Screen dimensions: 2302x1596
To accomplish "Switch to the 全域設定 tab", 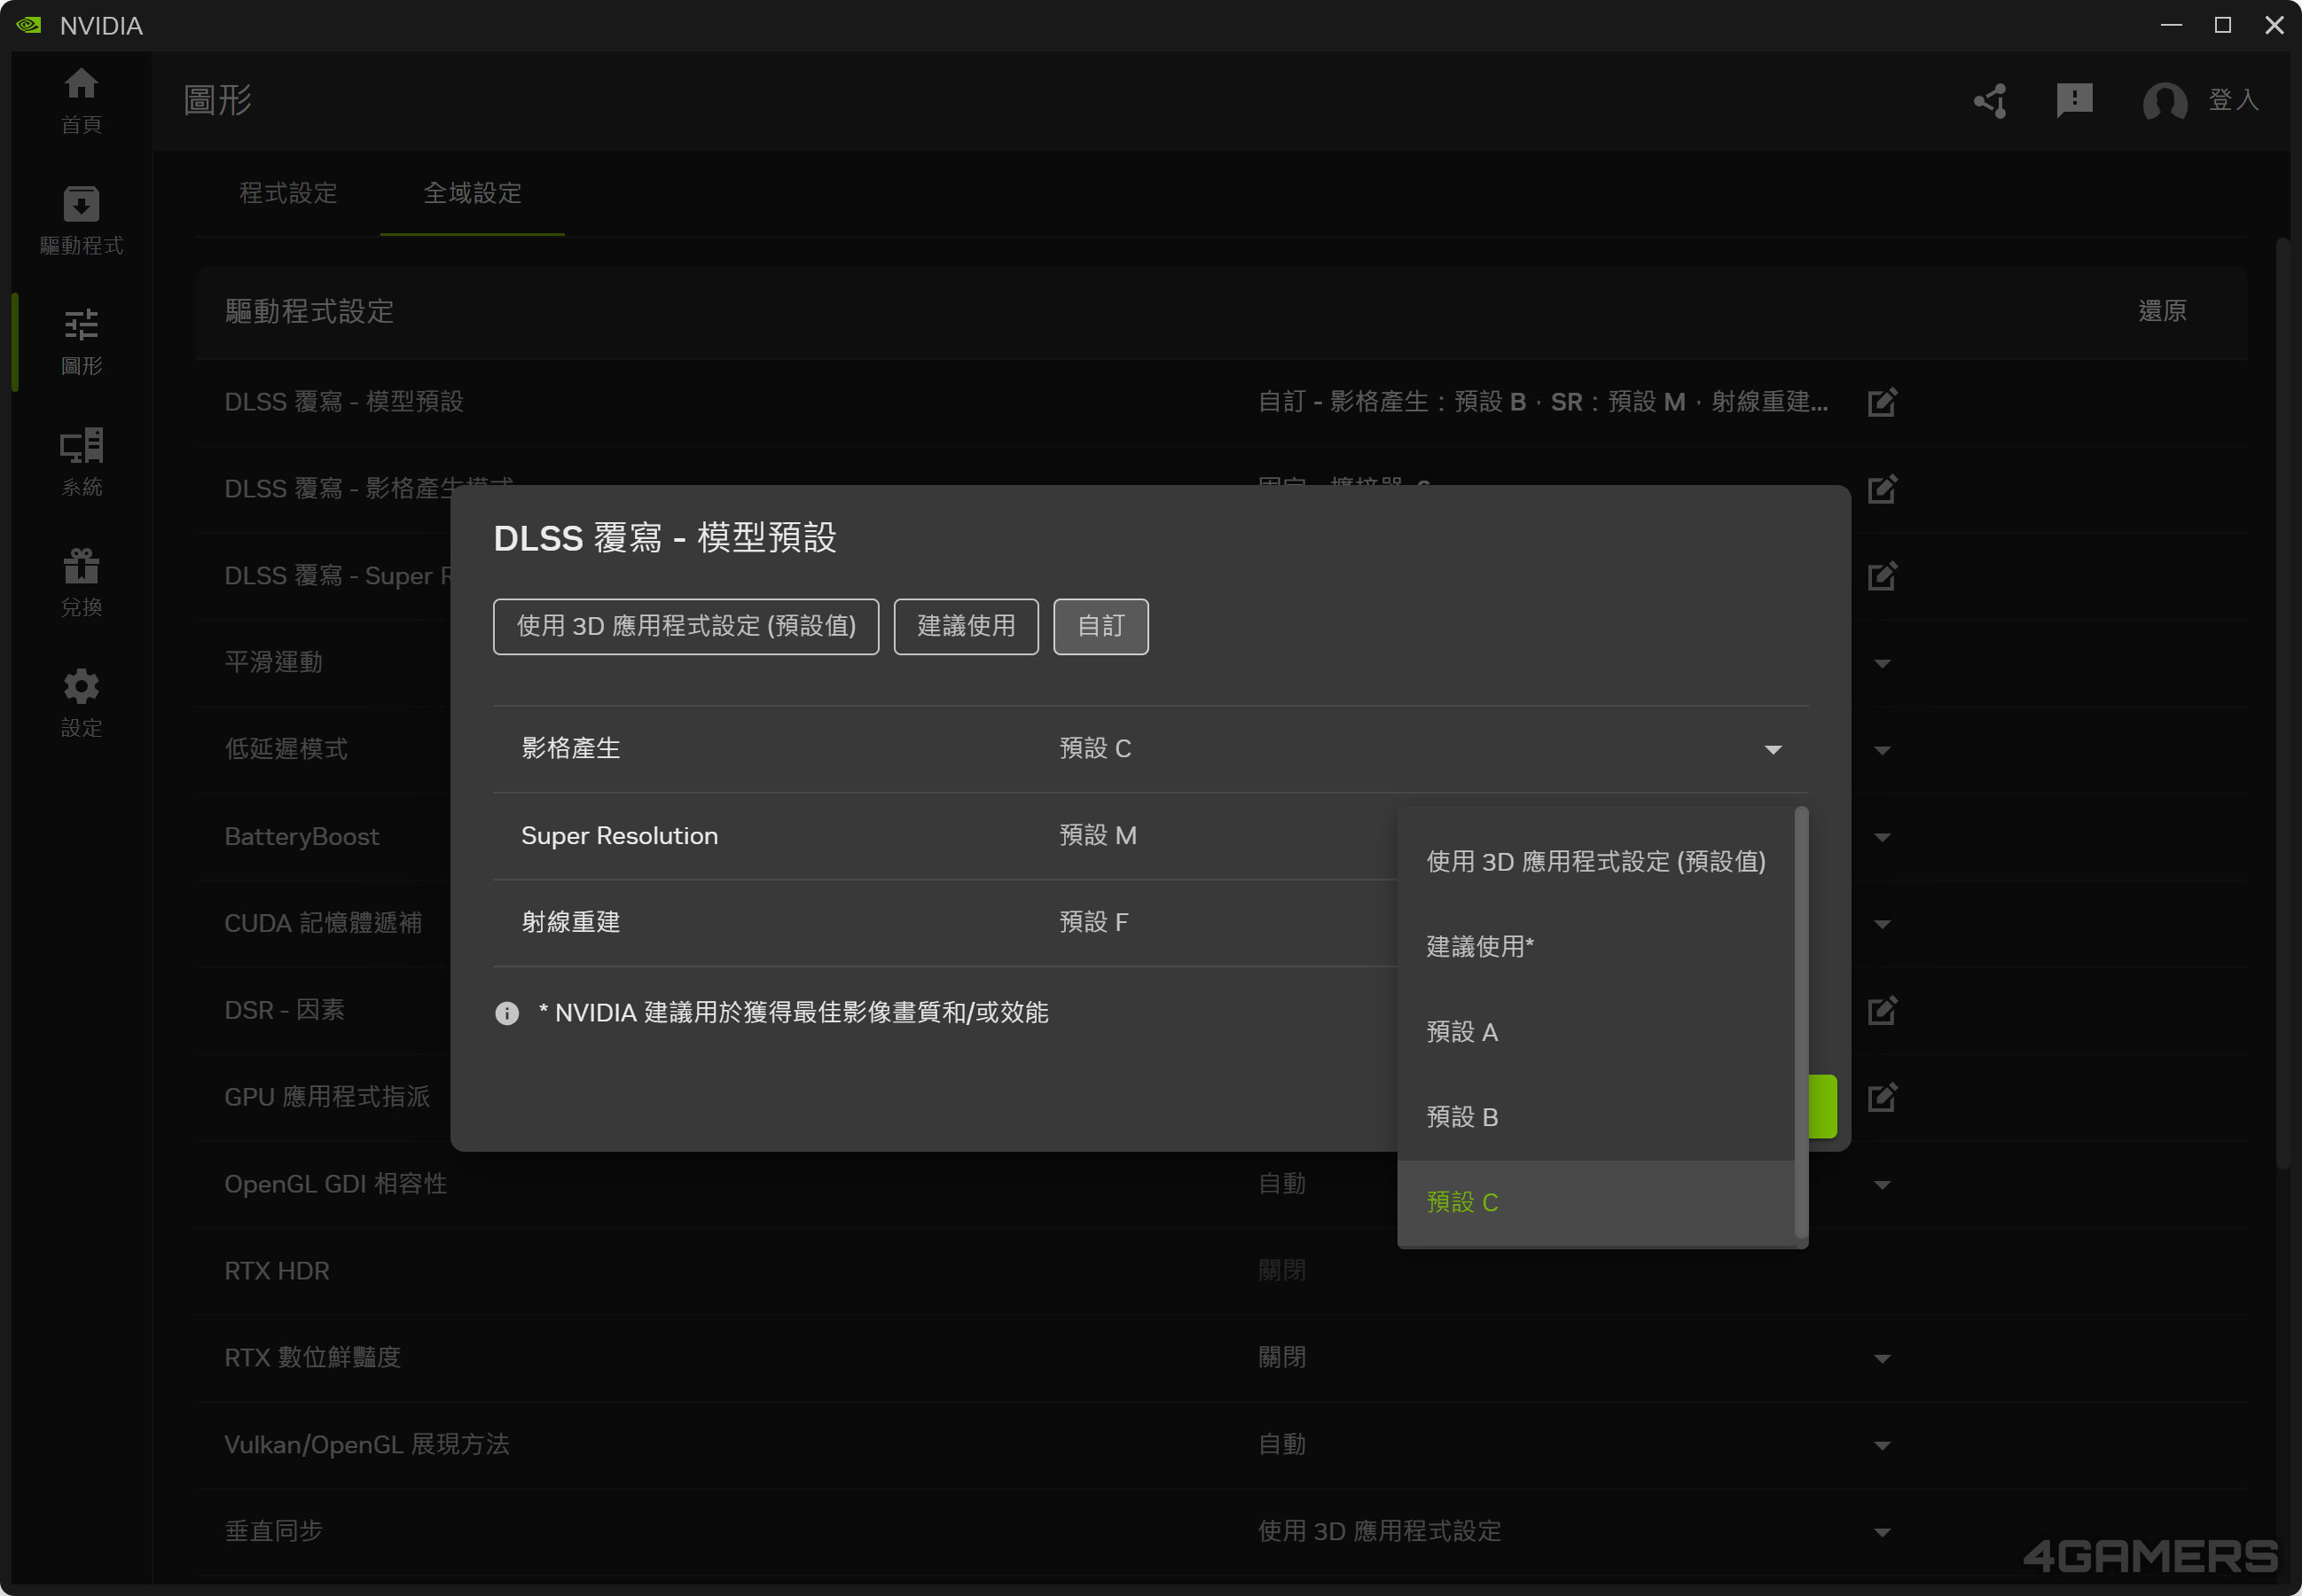I will click(x=472, y=193).
